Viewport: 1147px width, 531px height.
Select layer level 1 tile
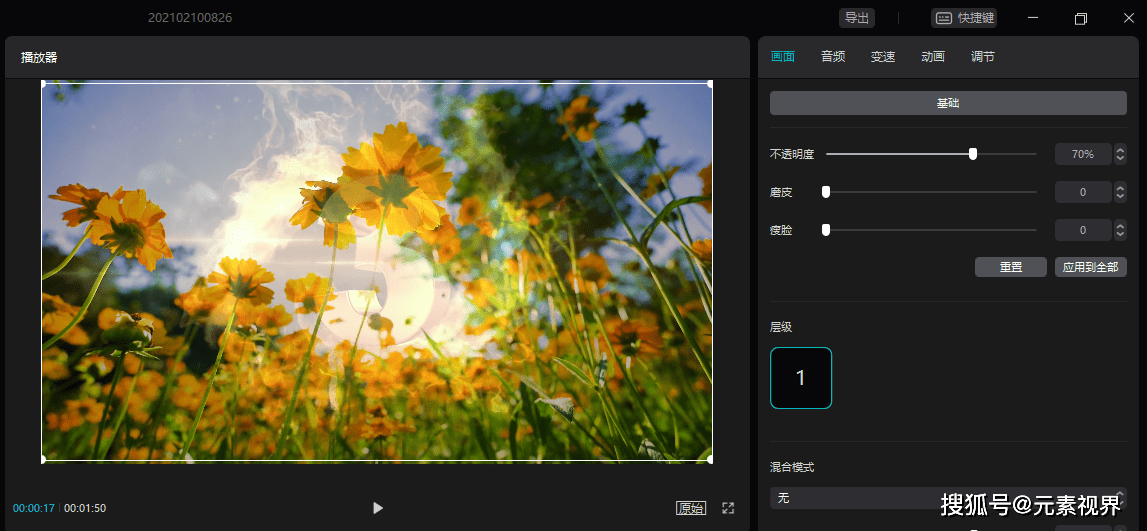pyautogui.click(x=801, y=378)
